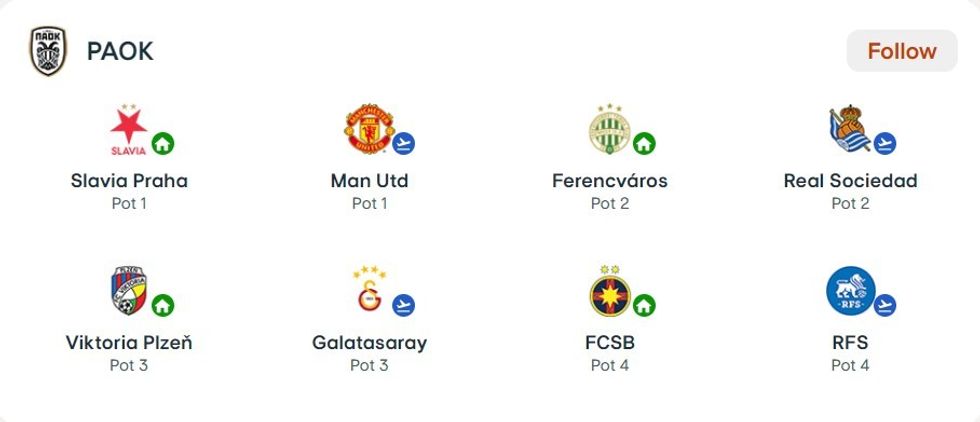Click the Viktoria Plzeň team name
This screenshot has height=422, width=980.
click(x=129, y=343)
